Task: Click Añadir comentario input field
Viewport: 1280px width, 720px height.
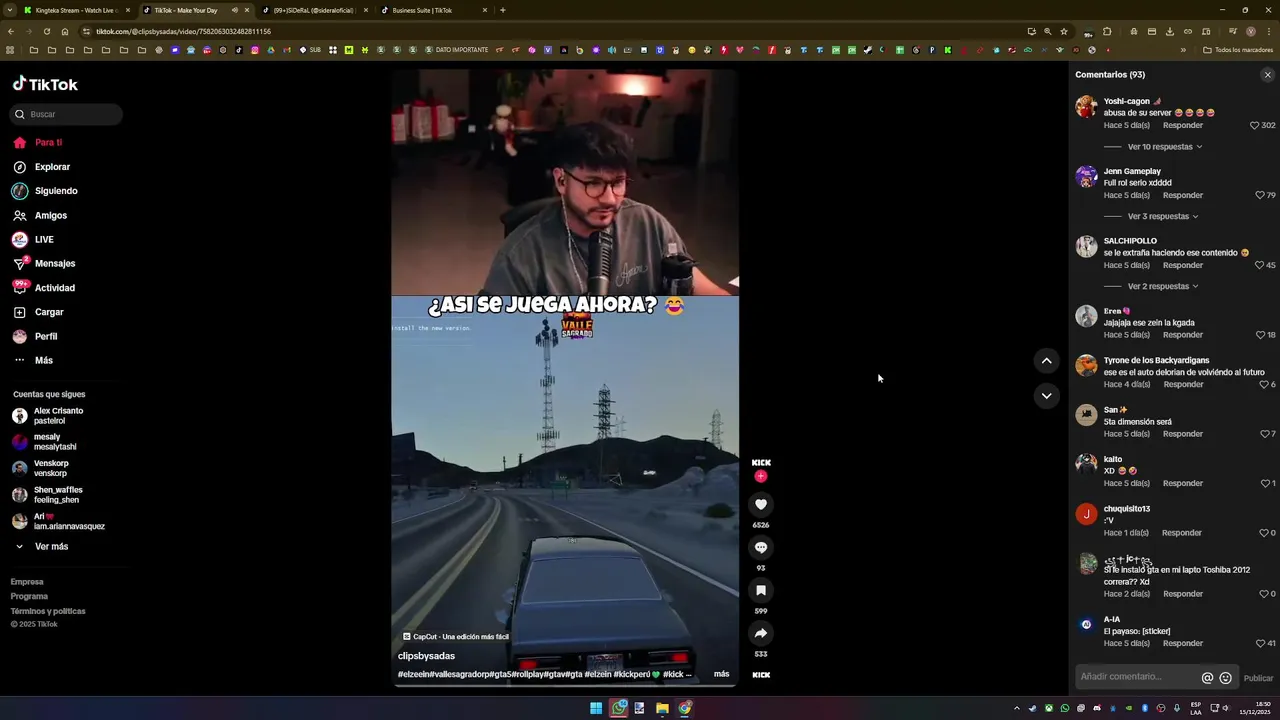Action: (x=1138, y=677)
